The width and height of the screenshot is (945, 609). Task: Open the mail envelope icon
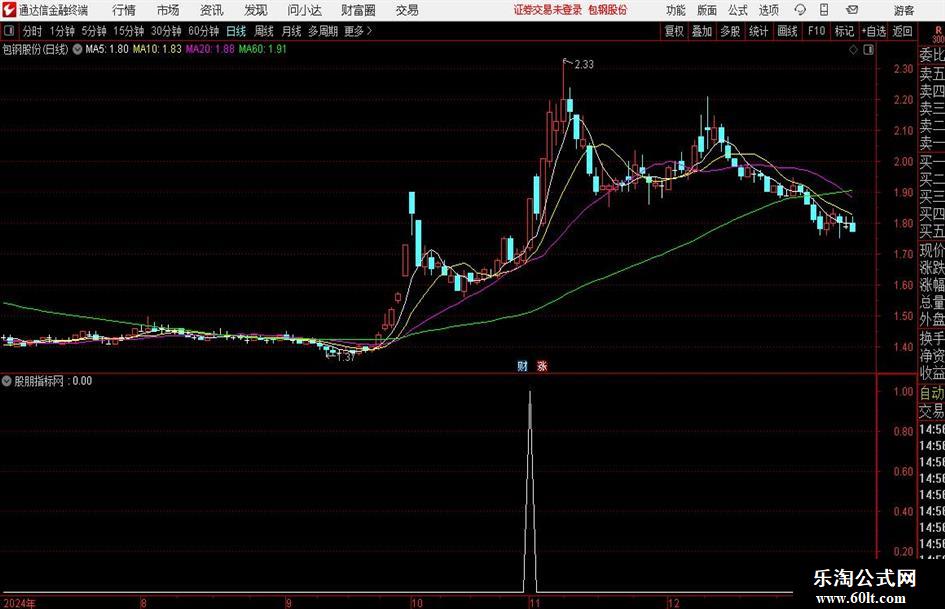coord(852,10)
